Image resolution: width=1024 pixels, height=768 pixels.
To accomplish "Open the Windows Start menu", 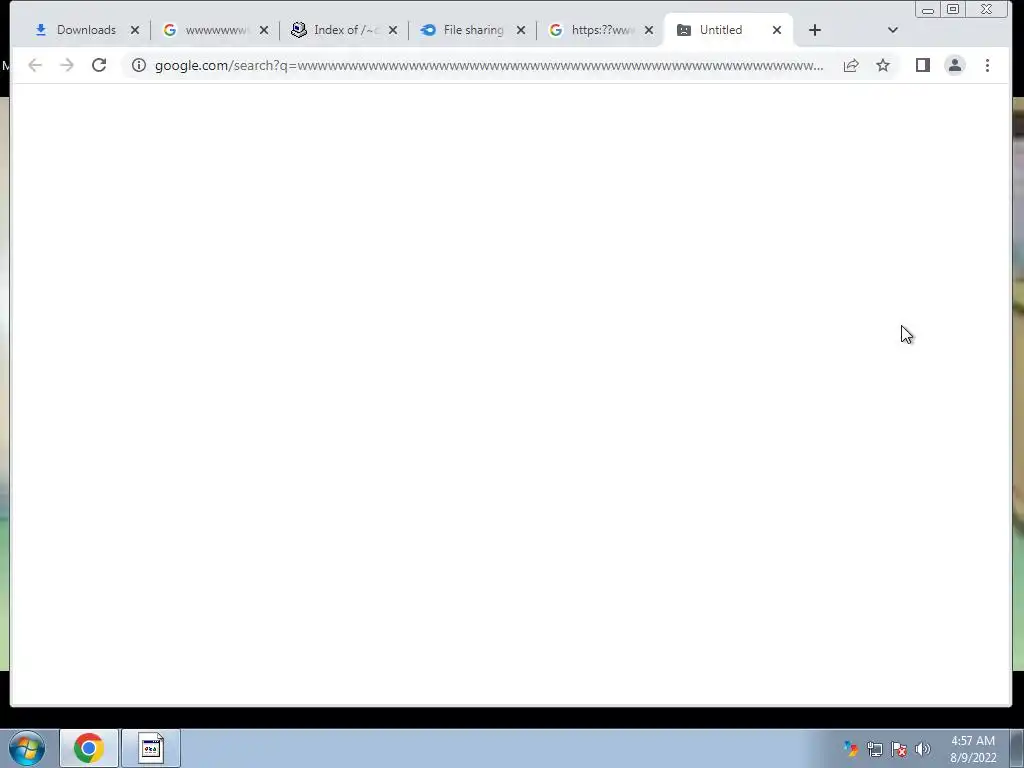I will coord(27,748).
